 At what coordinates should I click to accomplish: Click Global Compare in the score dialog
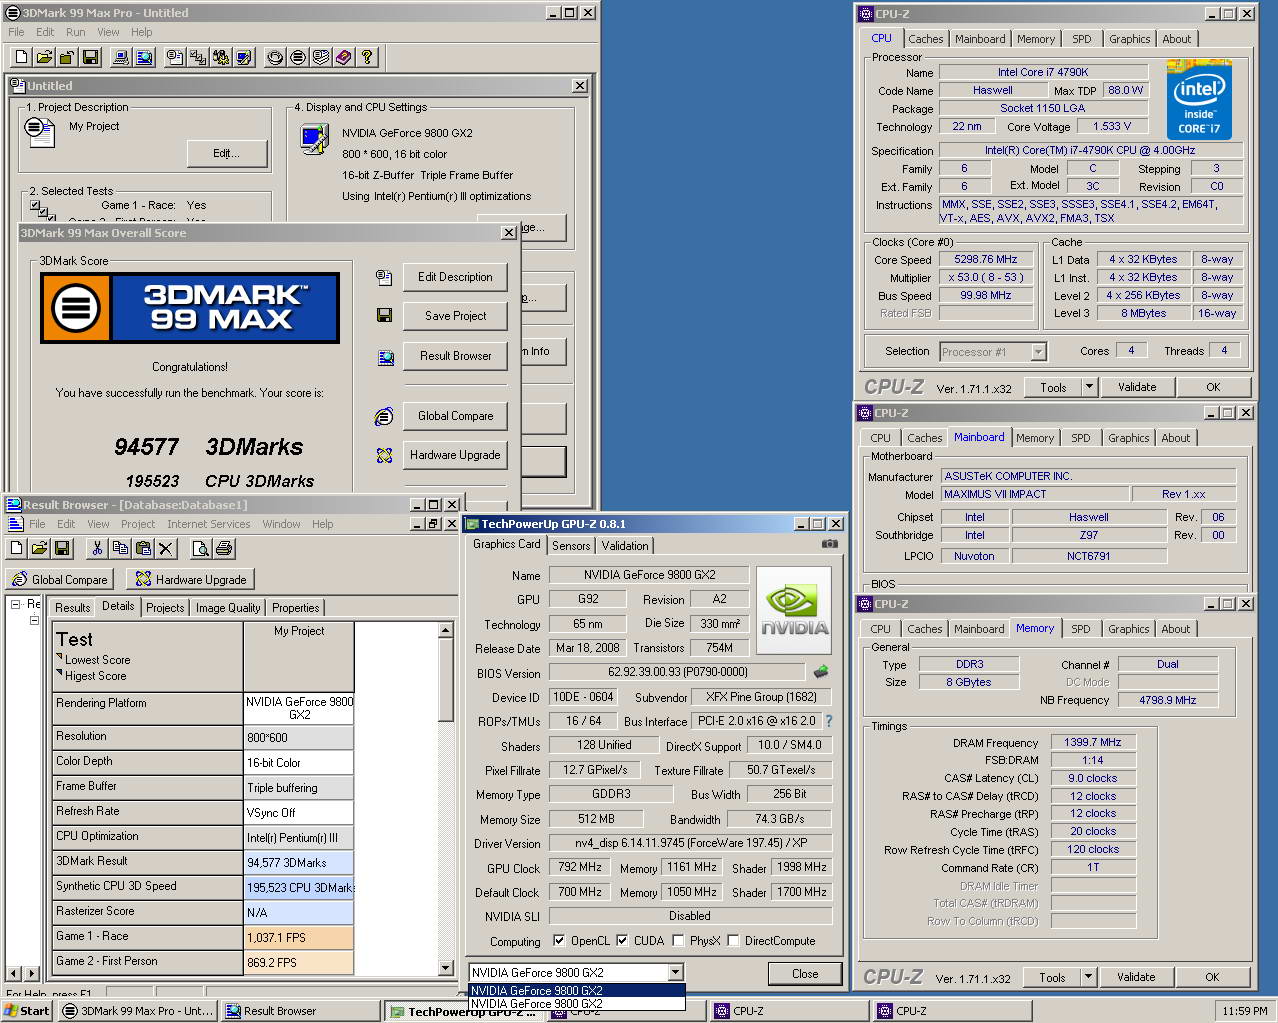pos(455,416)
